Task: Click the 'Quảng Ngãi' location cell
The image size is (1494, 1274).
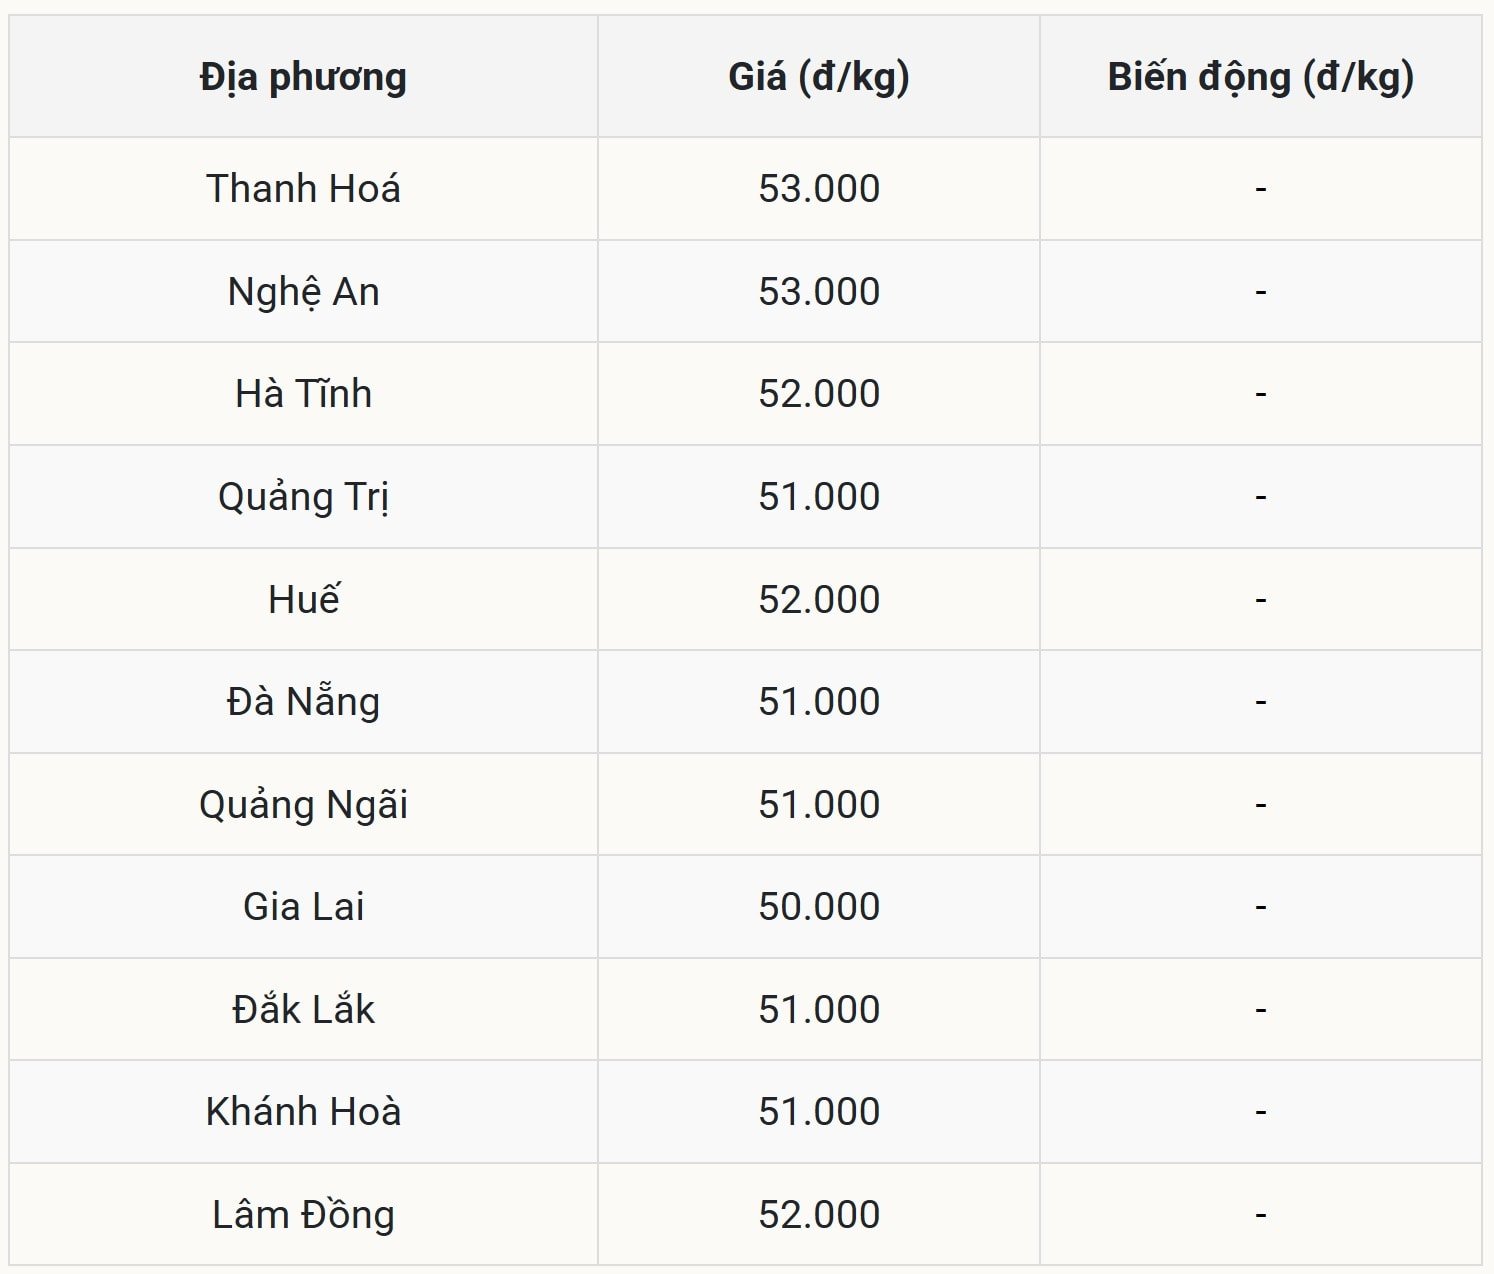Action: (x=303, y=805)
